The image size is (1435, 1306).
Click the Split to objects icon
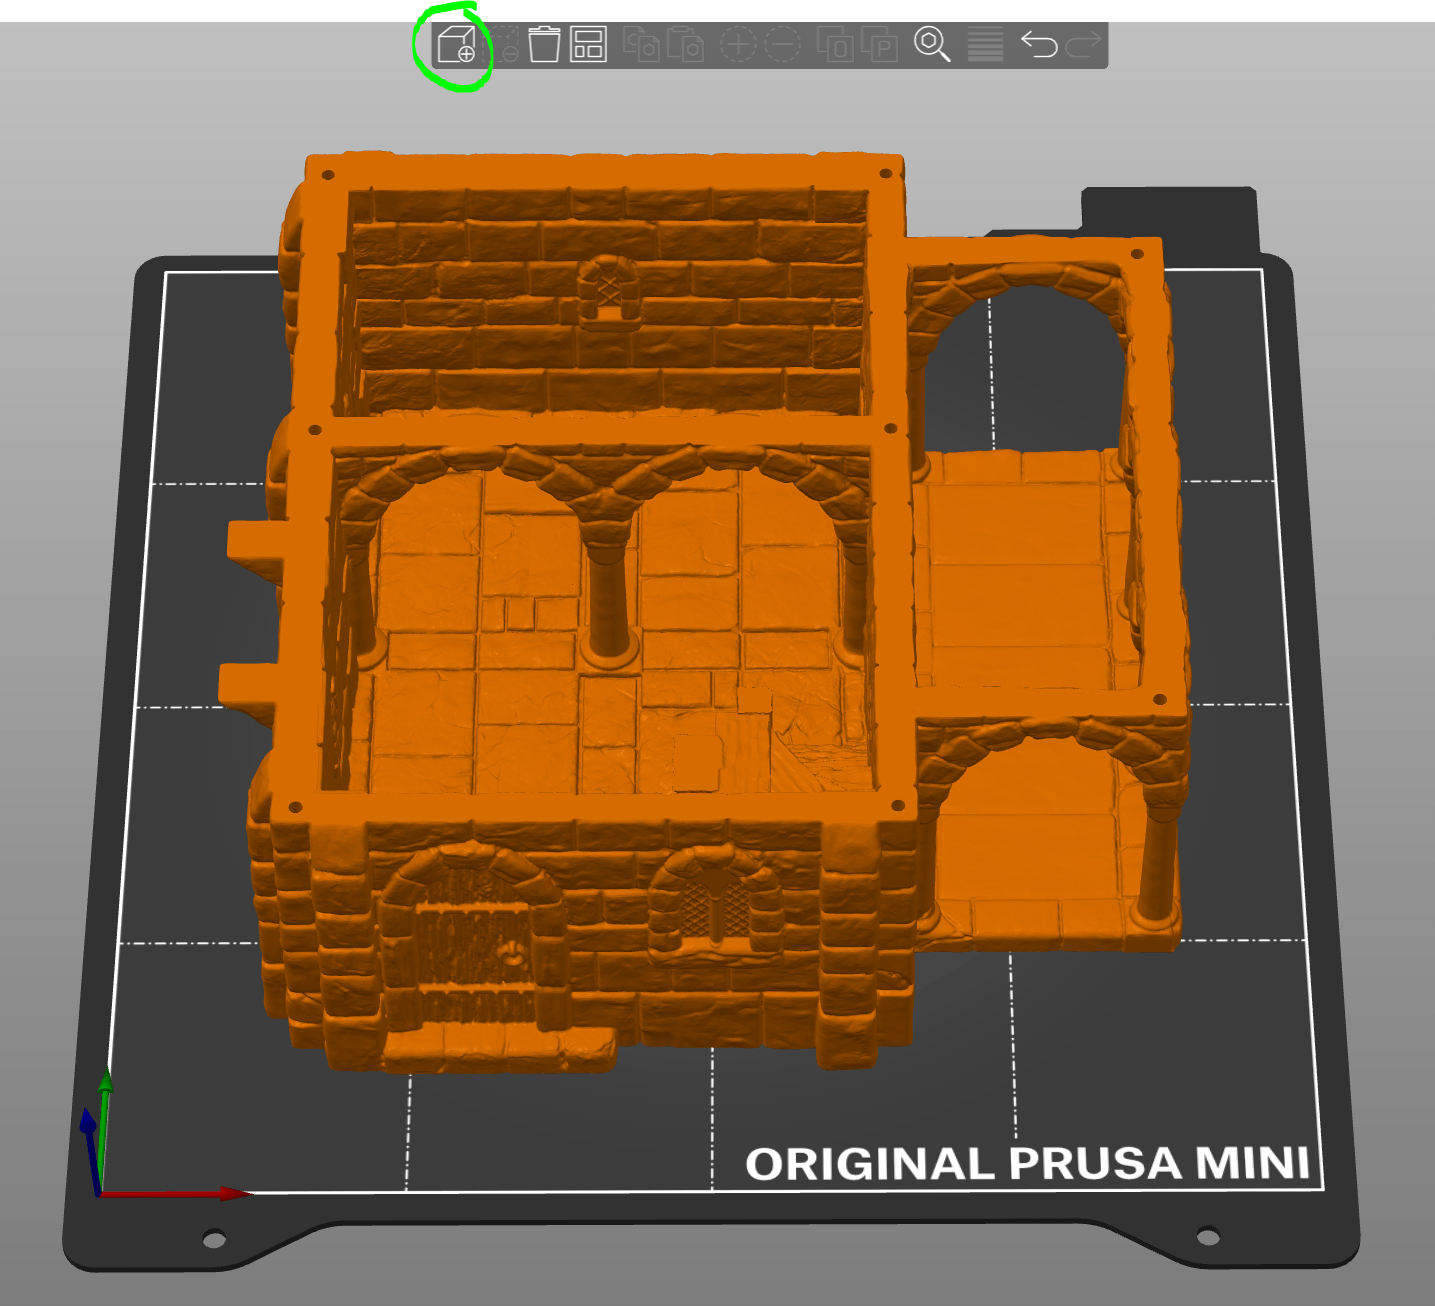[834, 45]
